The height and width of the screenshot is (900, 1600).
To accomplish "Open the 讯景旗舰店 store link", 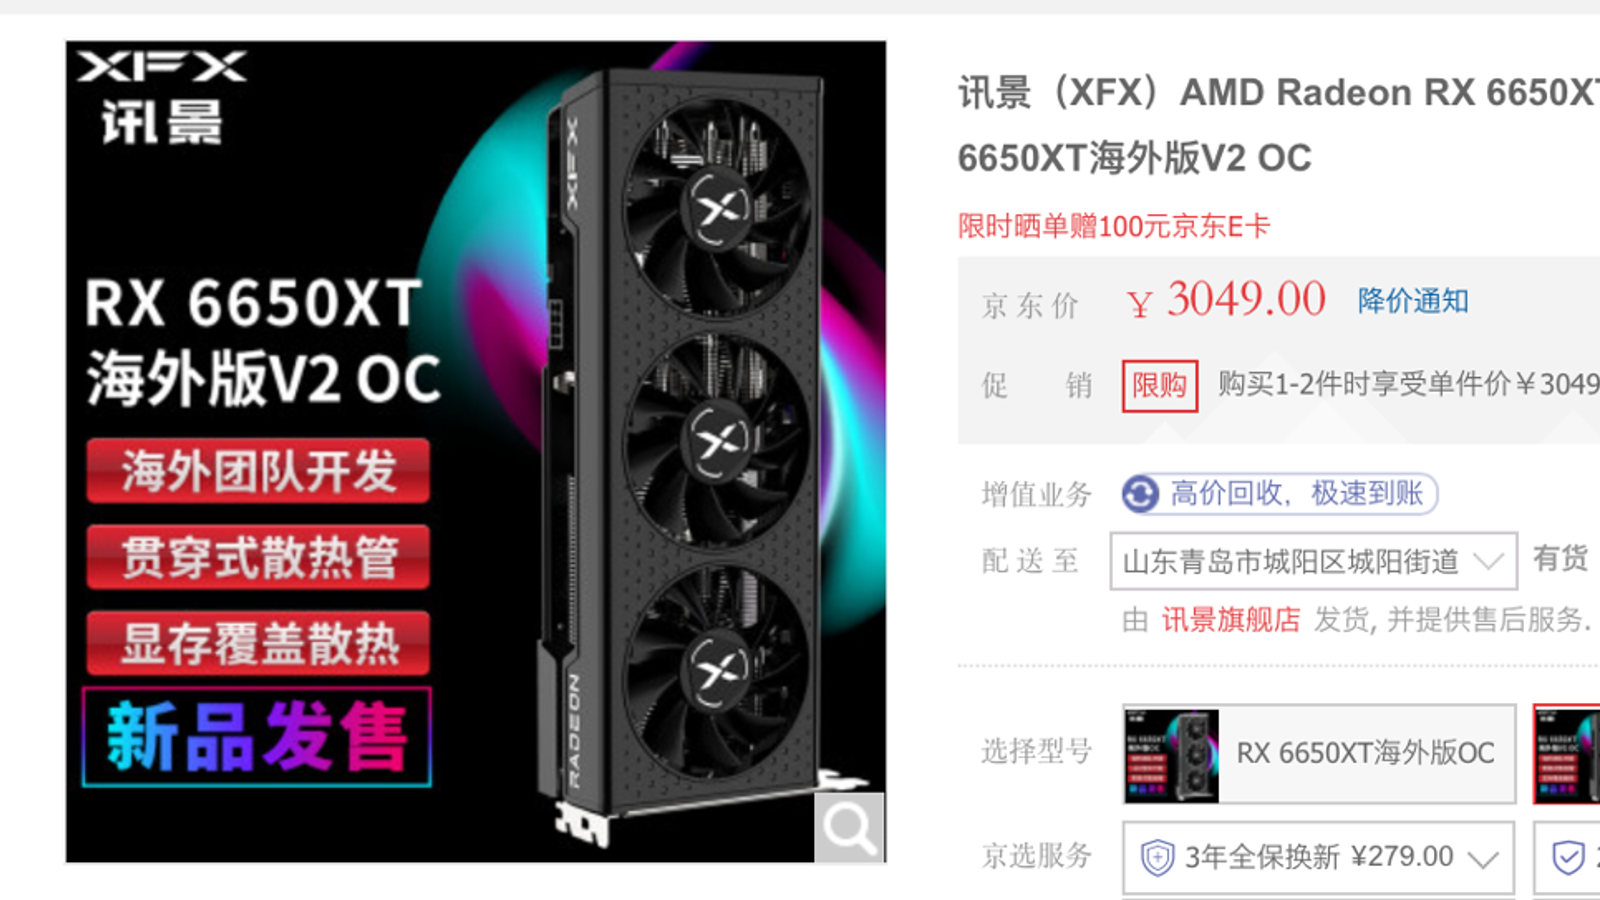I will point(1231,620).
